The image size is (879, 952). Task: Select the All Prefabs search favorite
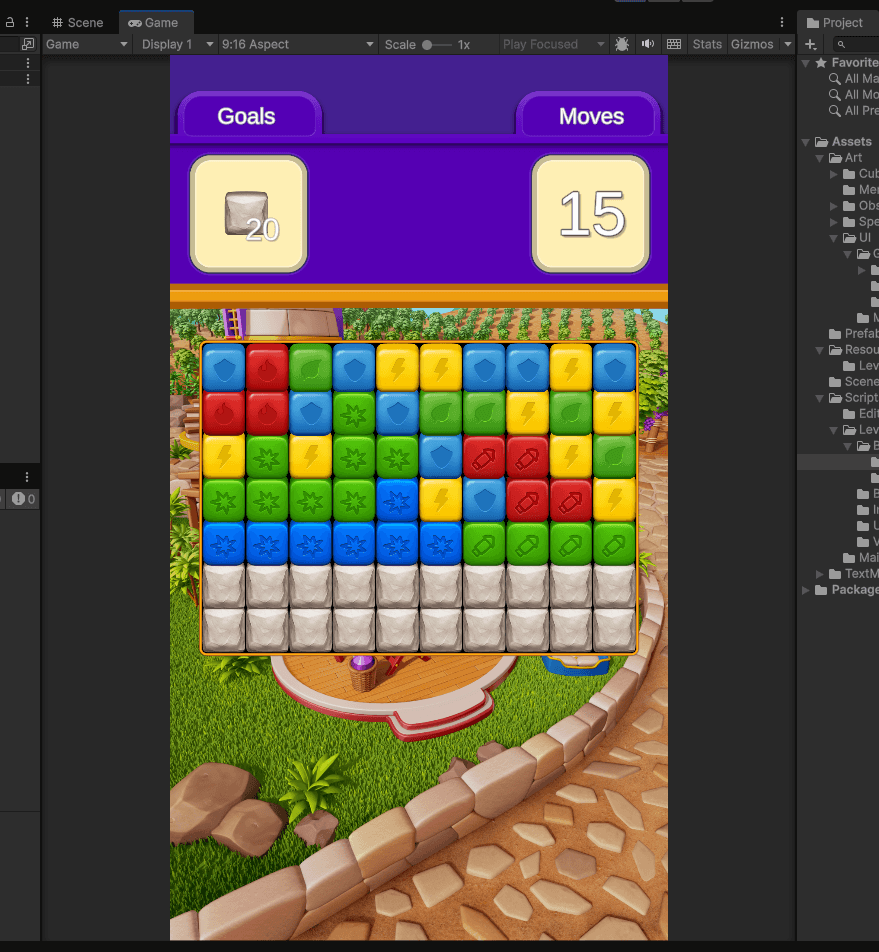[853, 110]
